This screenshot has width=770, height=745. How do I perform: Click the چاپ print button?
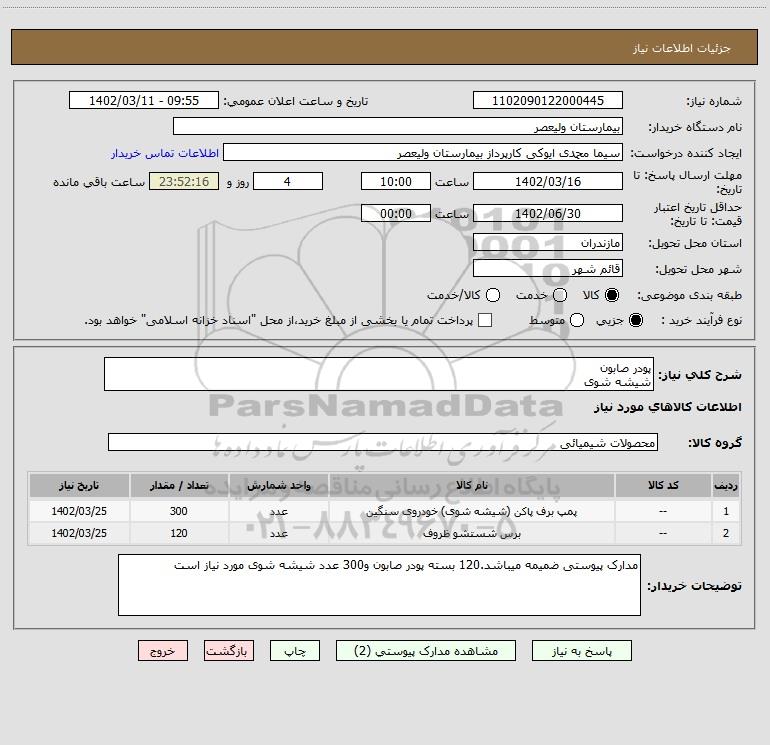tap(295, 651)
